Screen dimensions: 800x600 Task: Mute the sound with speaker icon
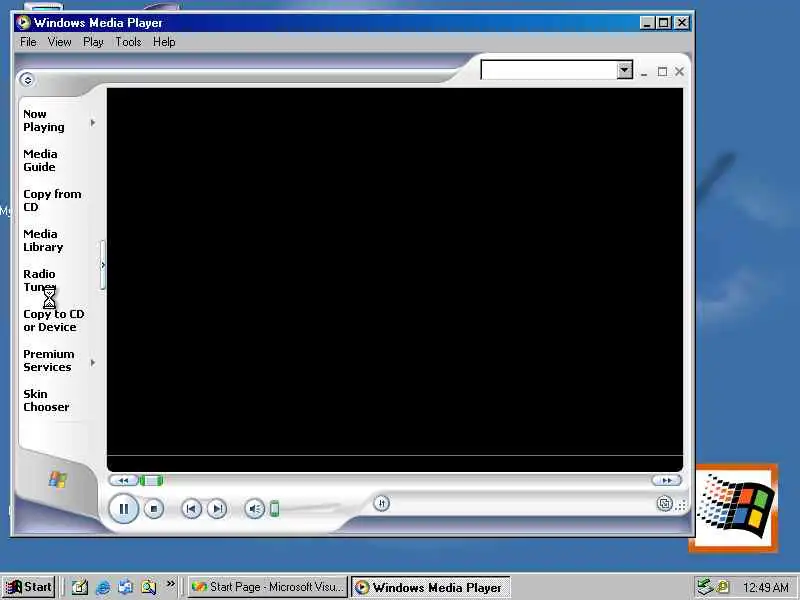tap(255, 509)
